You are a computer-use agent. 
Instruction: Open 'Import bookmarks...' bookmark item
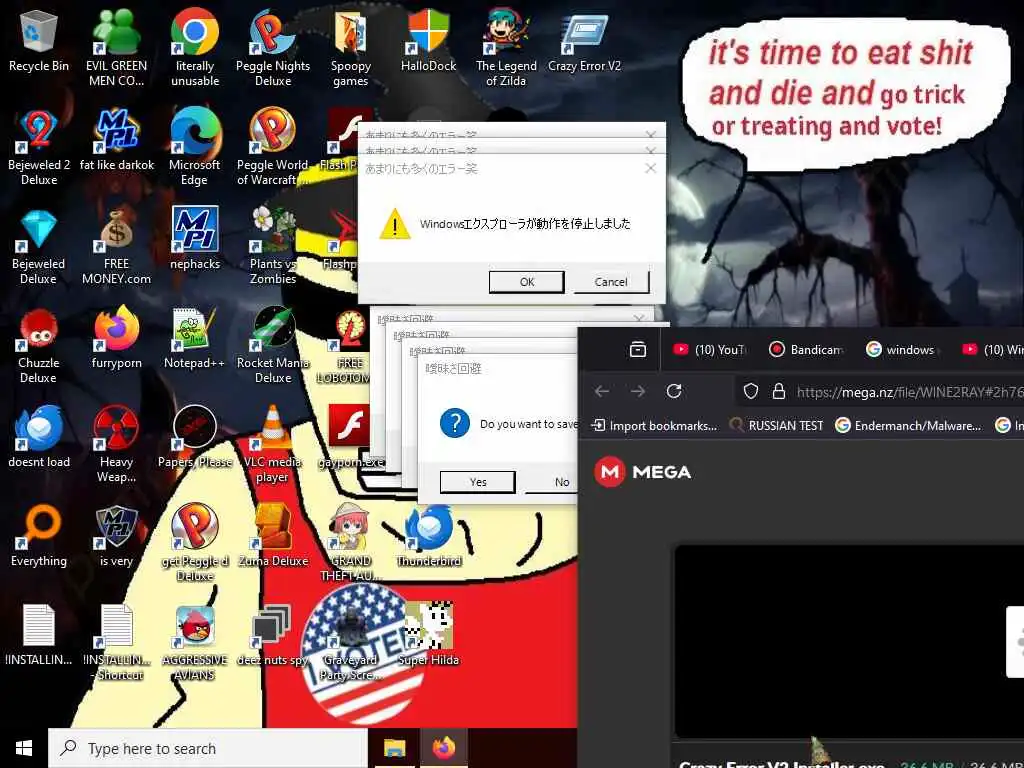pyautogui.click(x=654, y=426)
